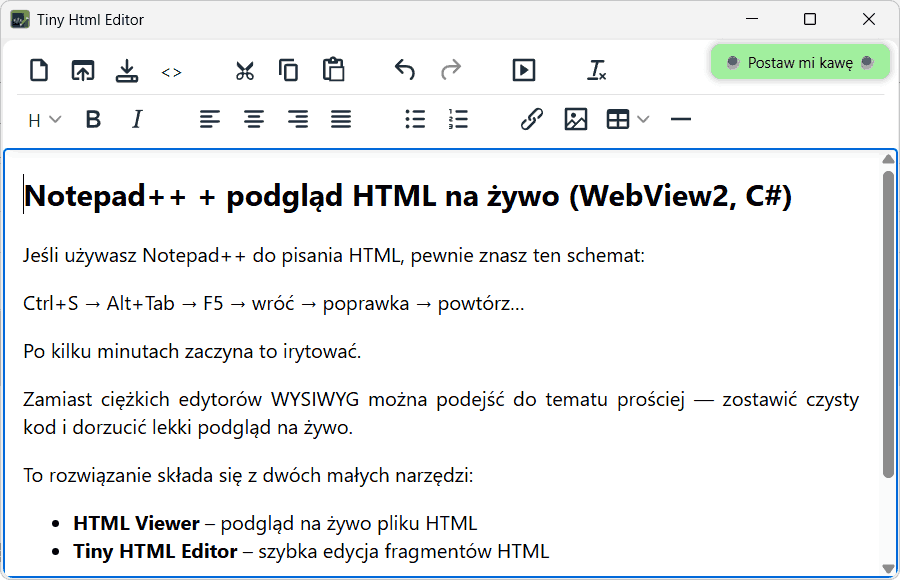This screenshot has height=580, width=900.
Task: Open the preview play button
Action: pyautogui.click(x=523, y=70)
